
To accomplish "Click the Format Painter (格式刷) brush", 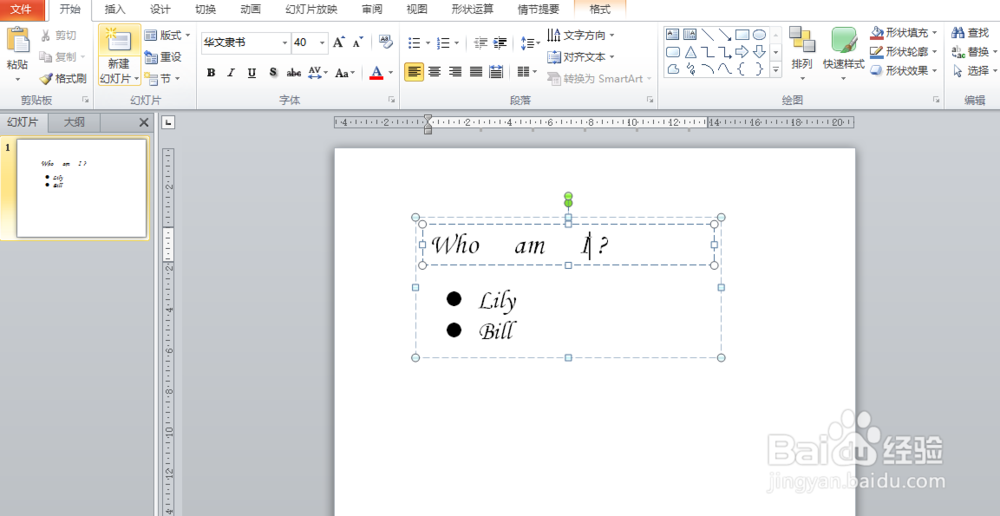I will (63, 78).
